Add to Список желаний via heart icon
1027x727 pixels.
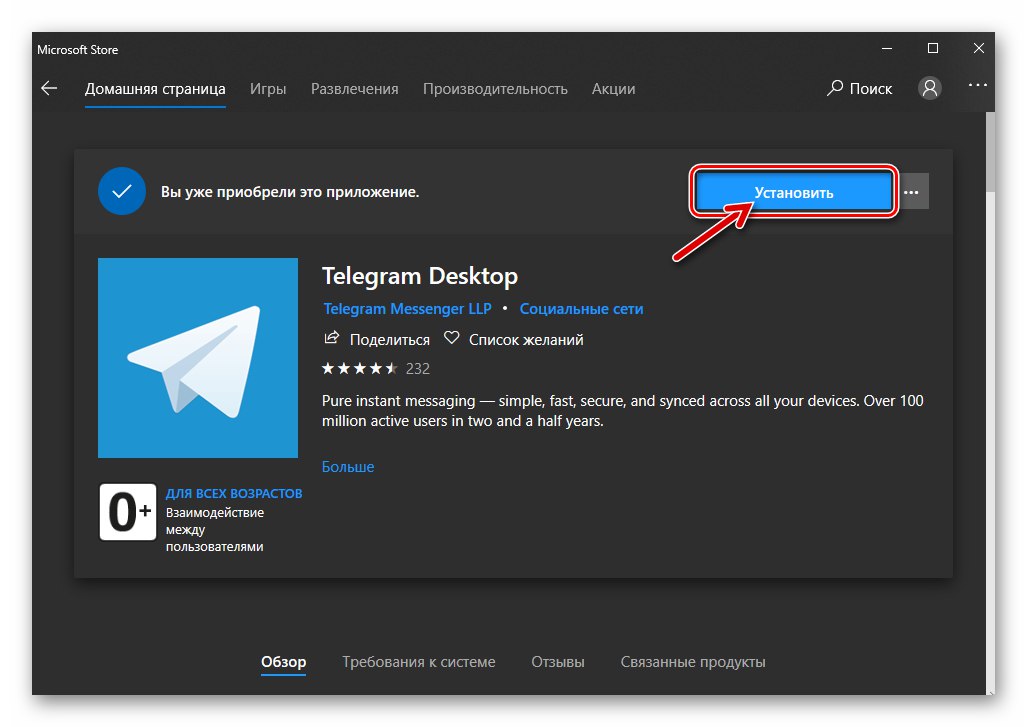click(x=451, y=338)
